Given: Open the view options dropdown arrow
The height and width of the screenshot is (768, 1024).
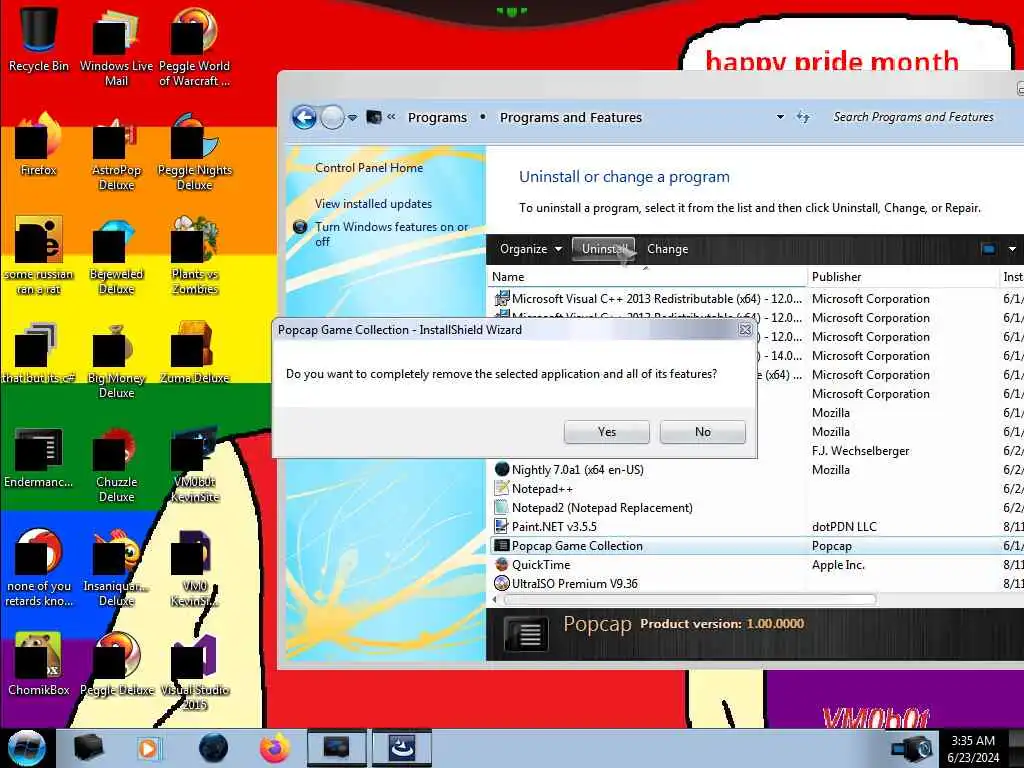Looking at the screenshot, I should (x=1012, y=249).
